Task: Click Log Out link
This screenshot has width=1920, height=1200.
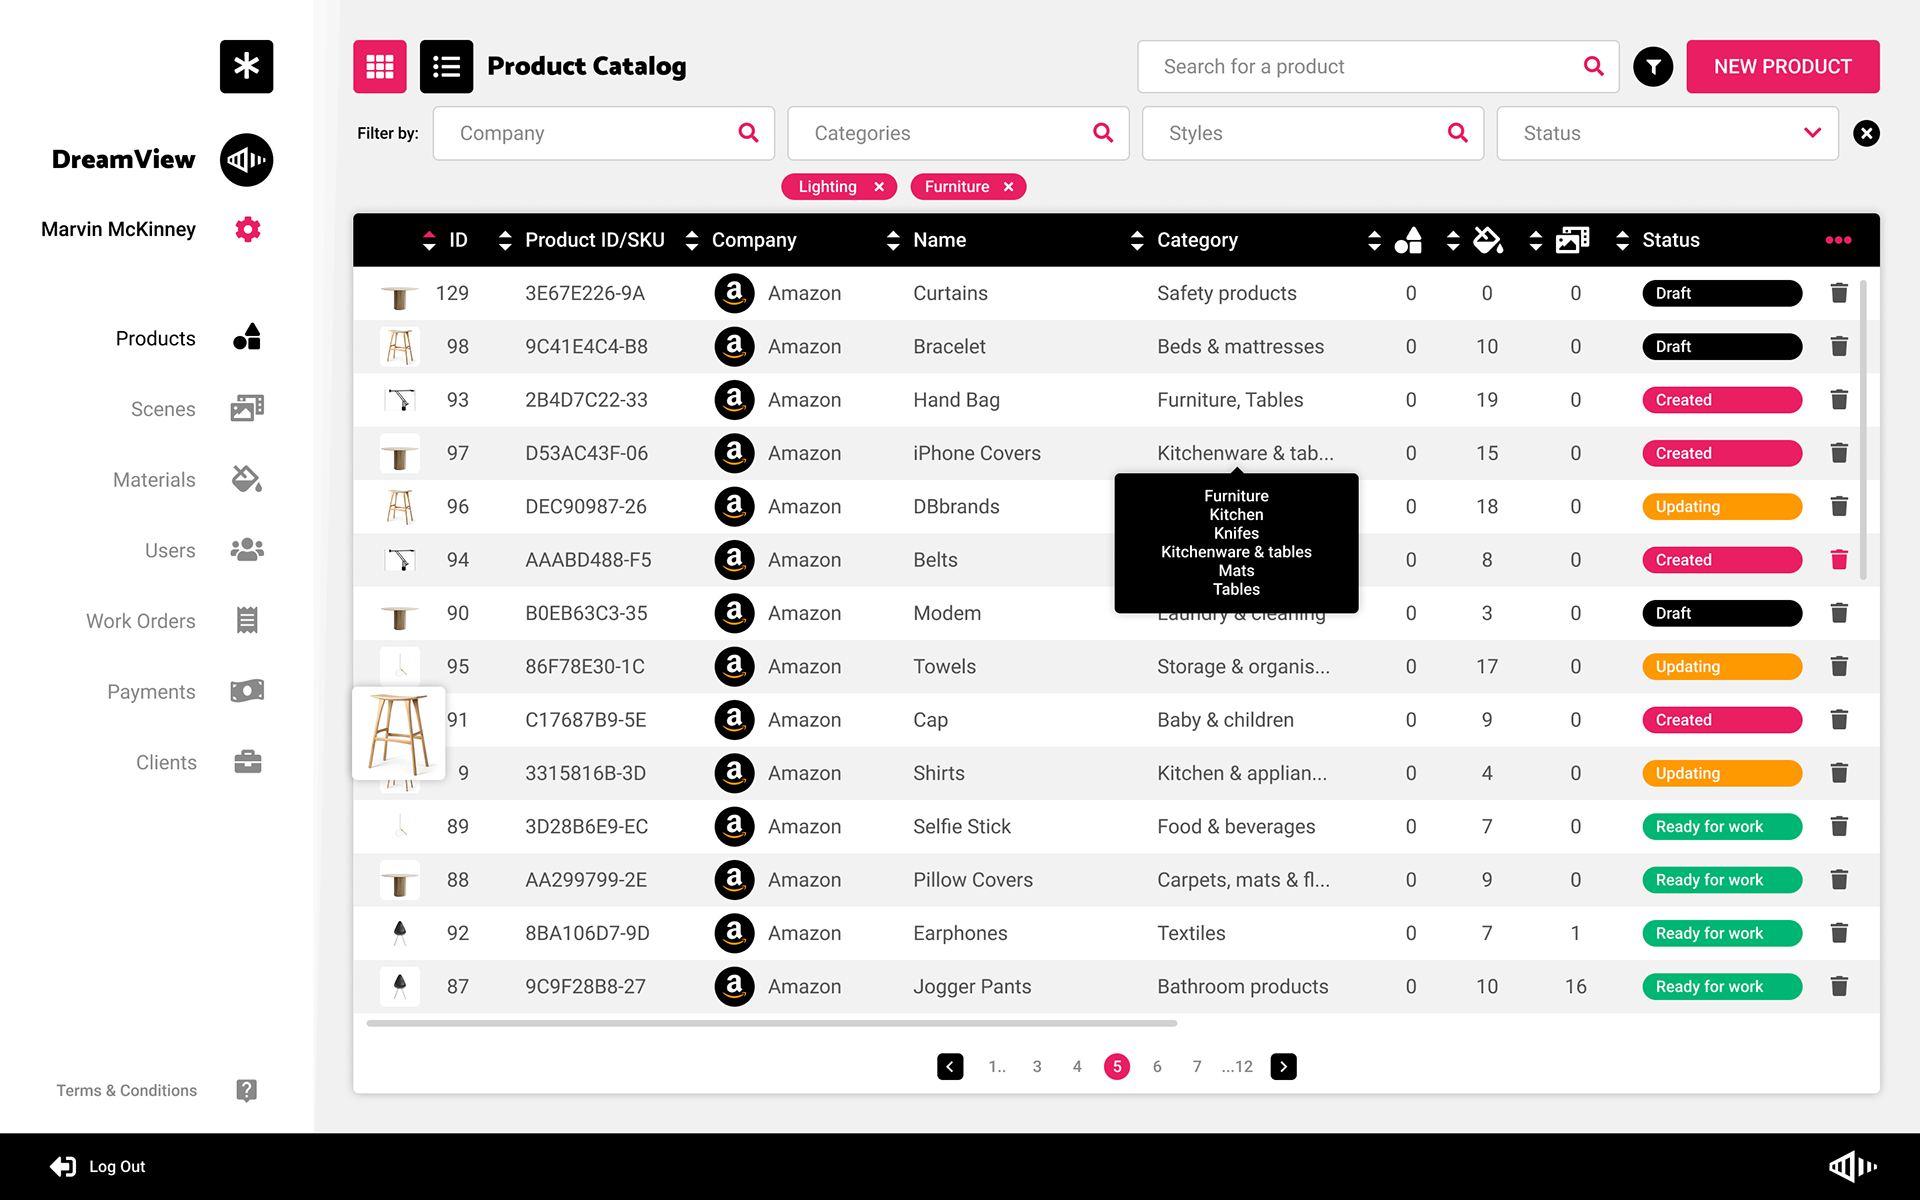Action: [x=116, y=1166]
